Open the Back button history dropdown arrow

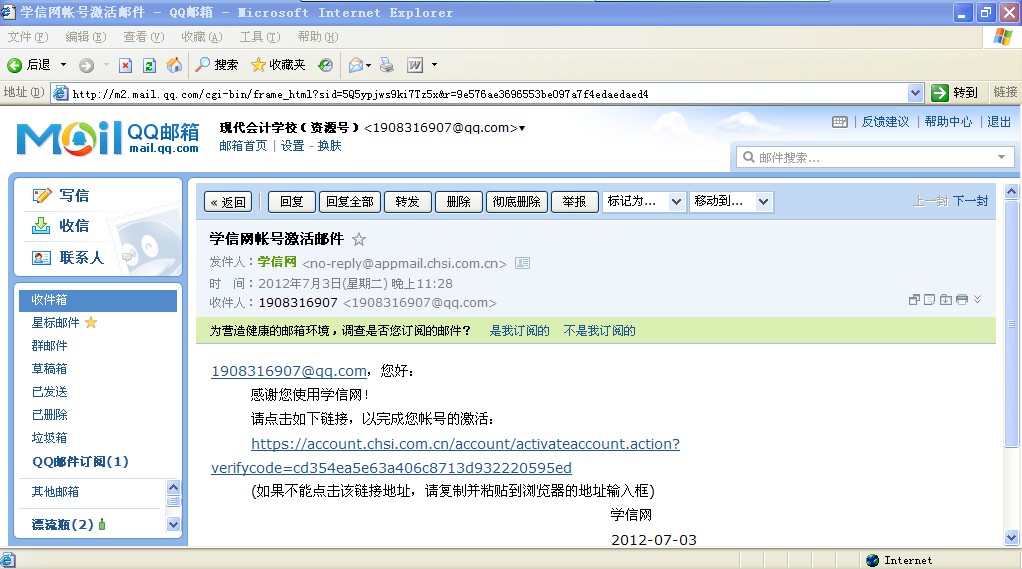coord(63,65)
